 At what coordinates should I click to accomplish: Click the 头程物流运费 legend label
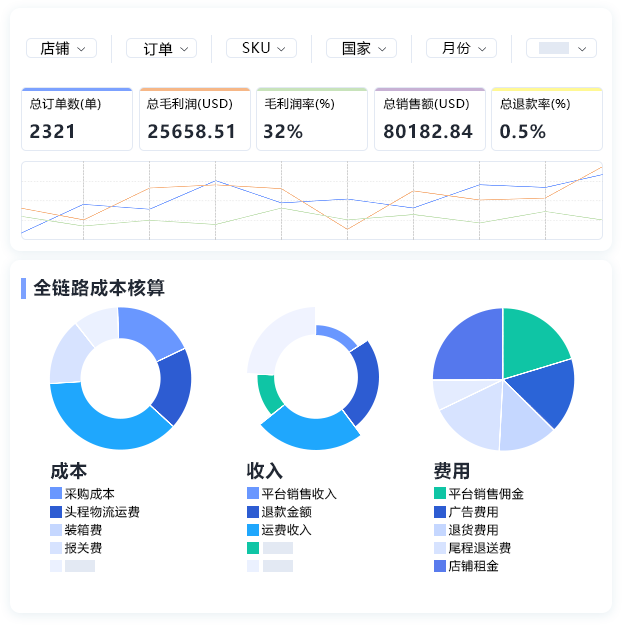pos(102,512)
